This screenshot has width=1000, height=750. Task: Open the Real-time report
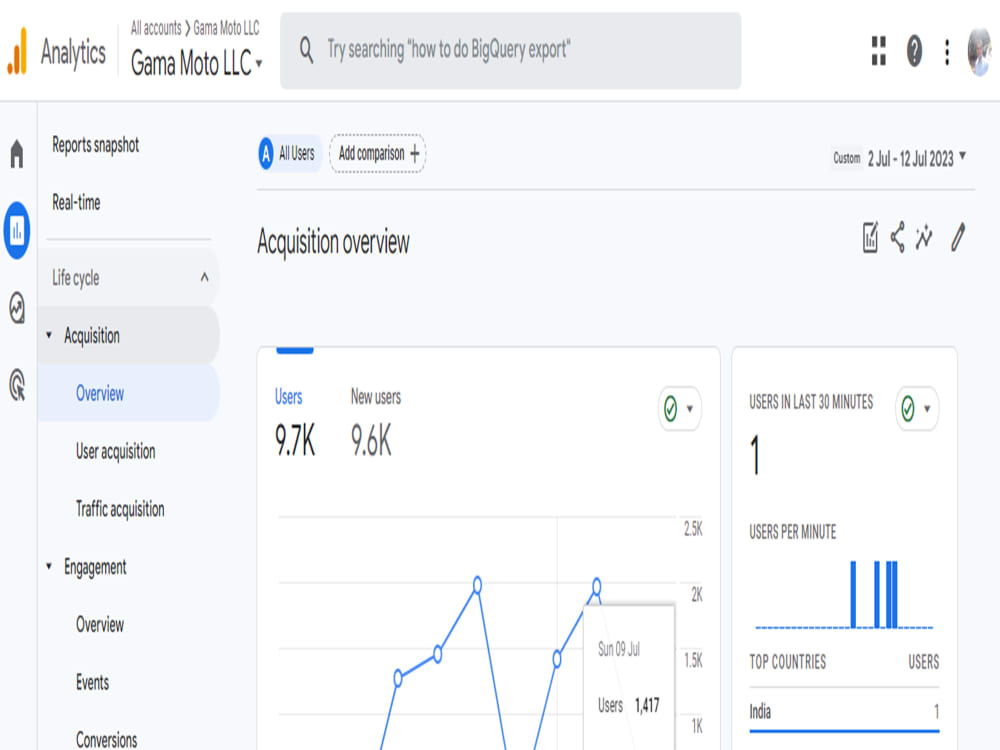(x=76, y=203)
